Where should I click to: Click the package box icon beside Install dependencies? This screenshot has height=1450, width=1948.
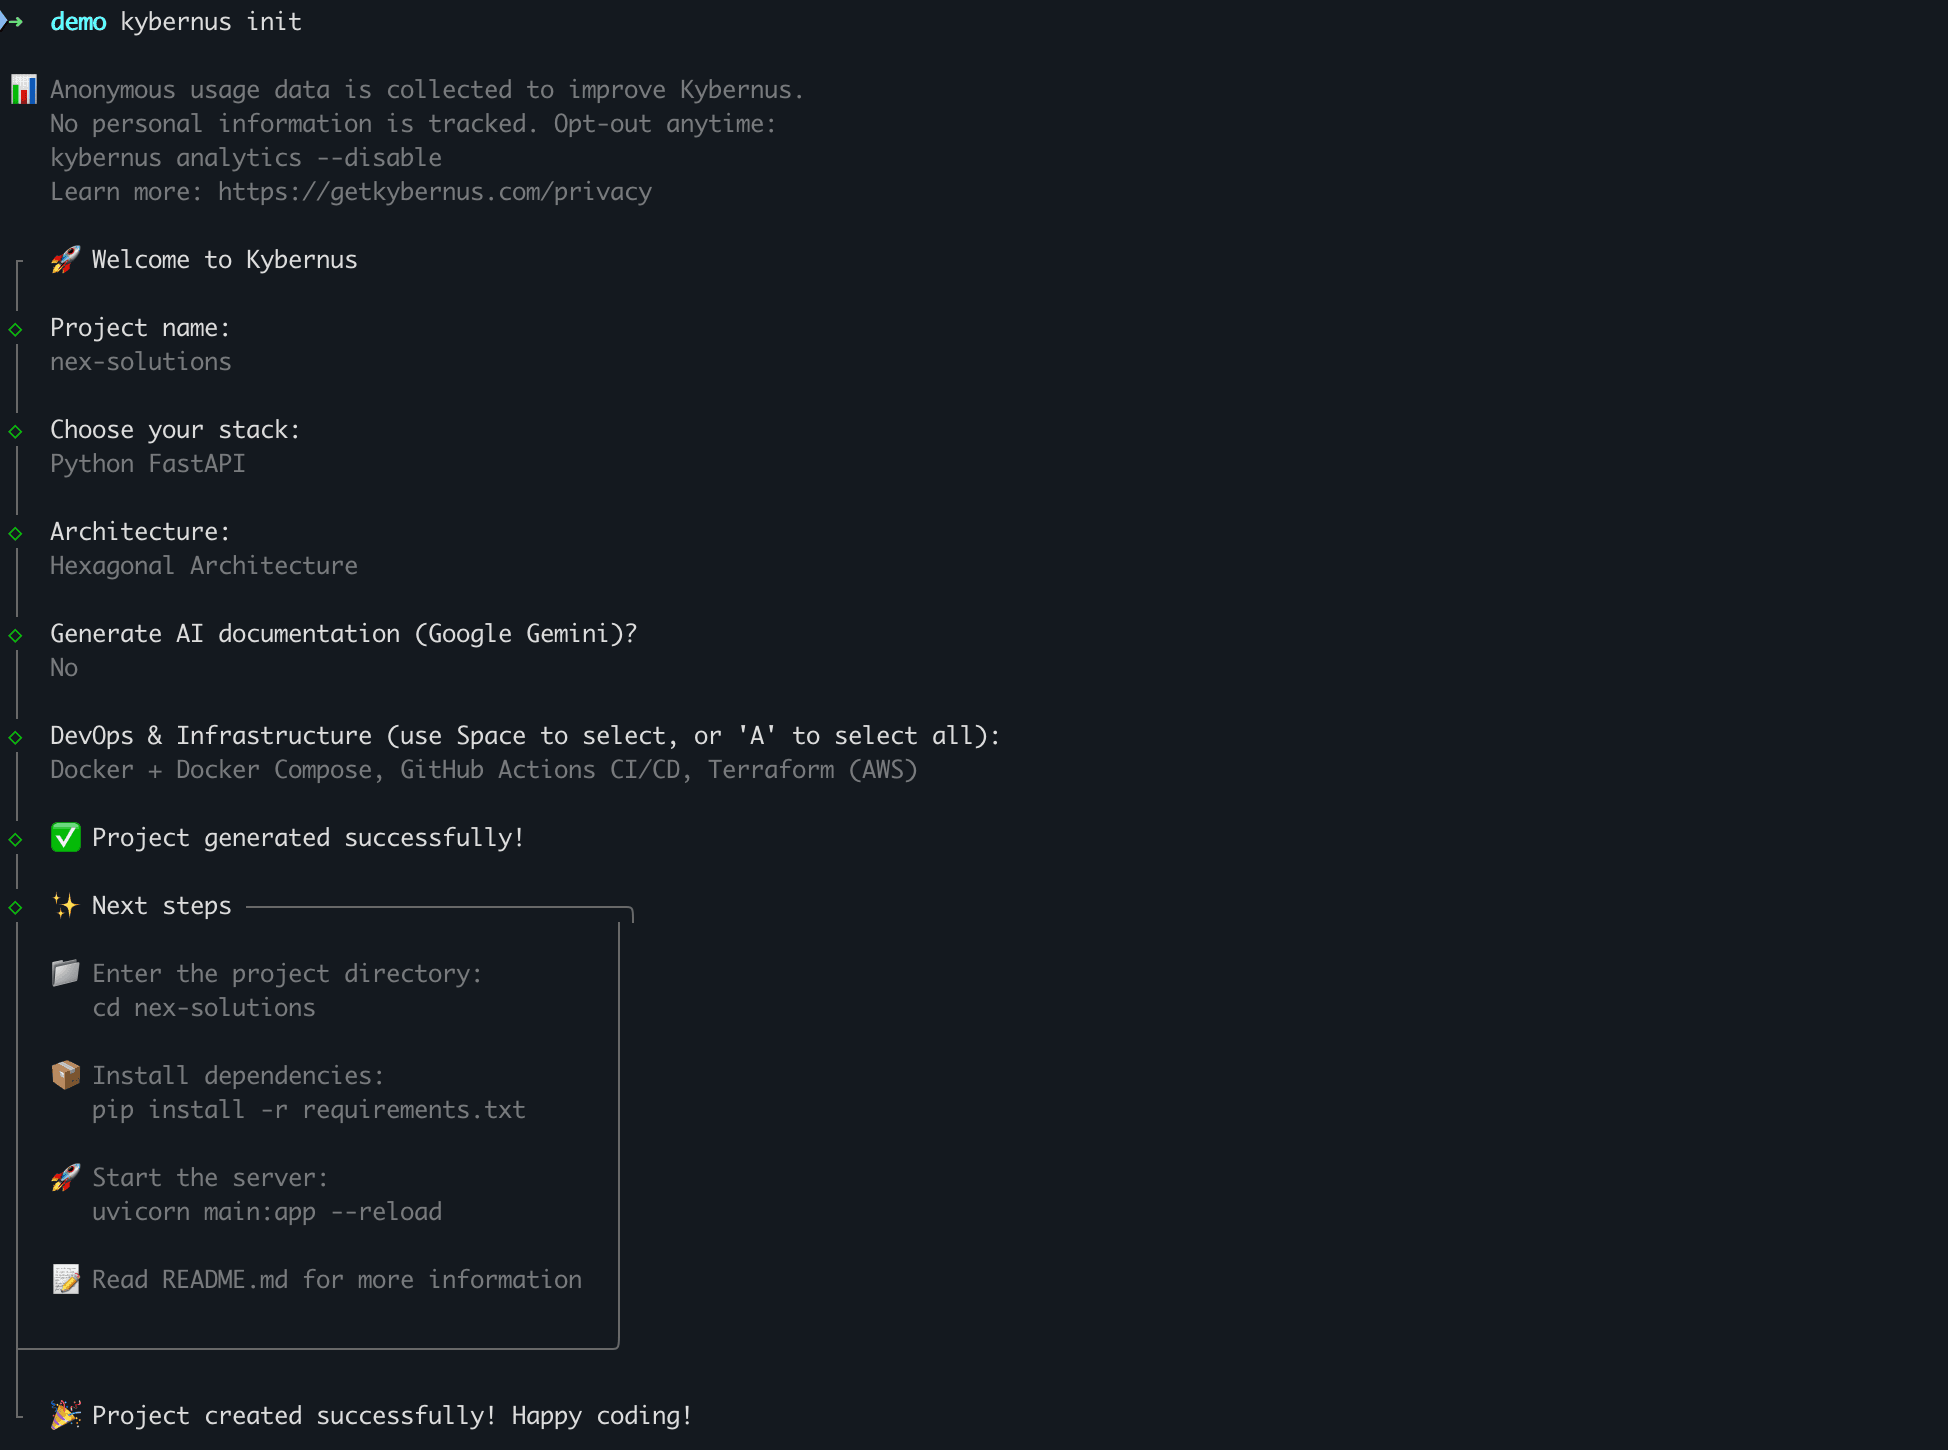tap(66, 1075)
